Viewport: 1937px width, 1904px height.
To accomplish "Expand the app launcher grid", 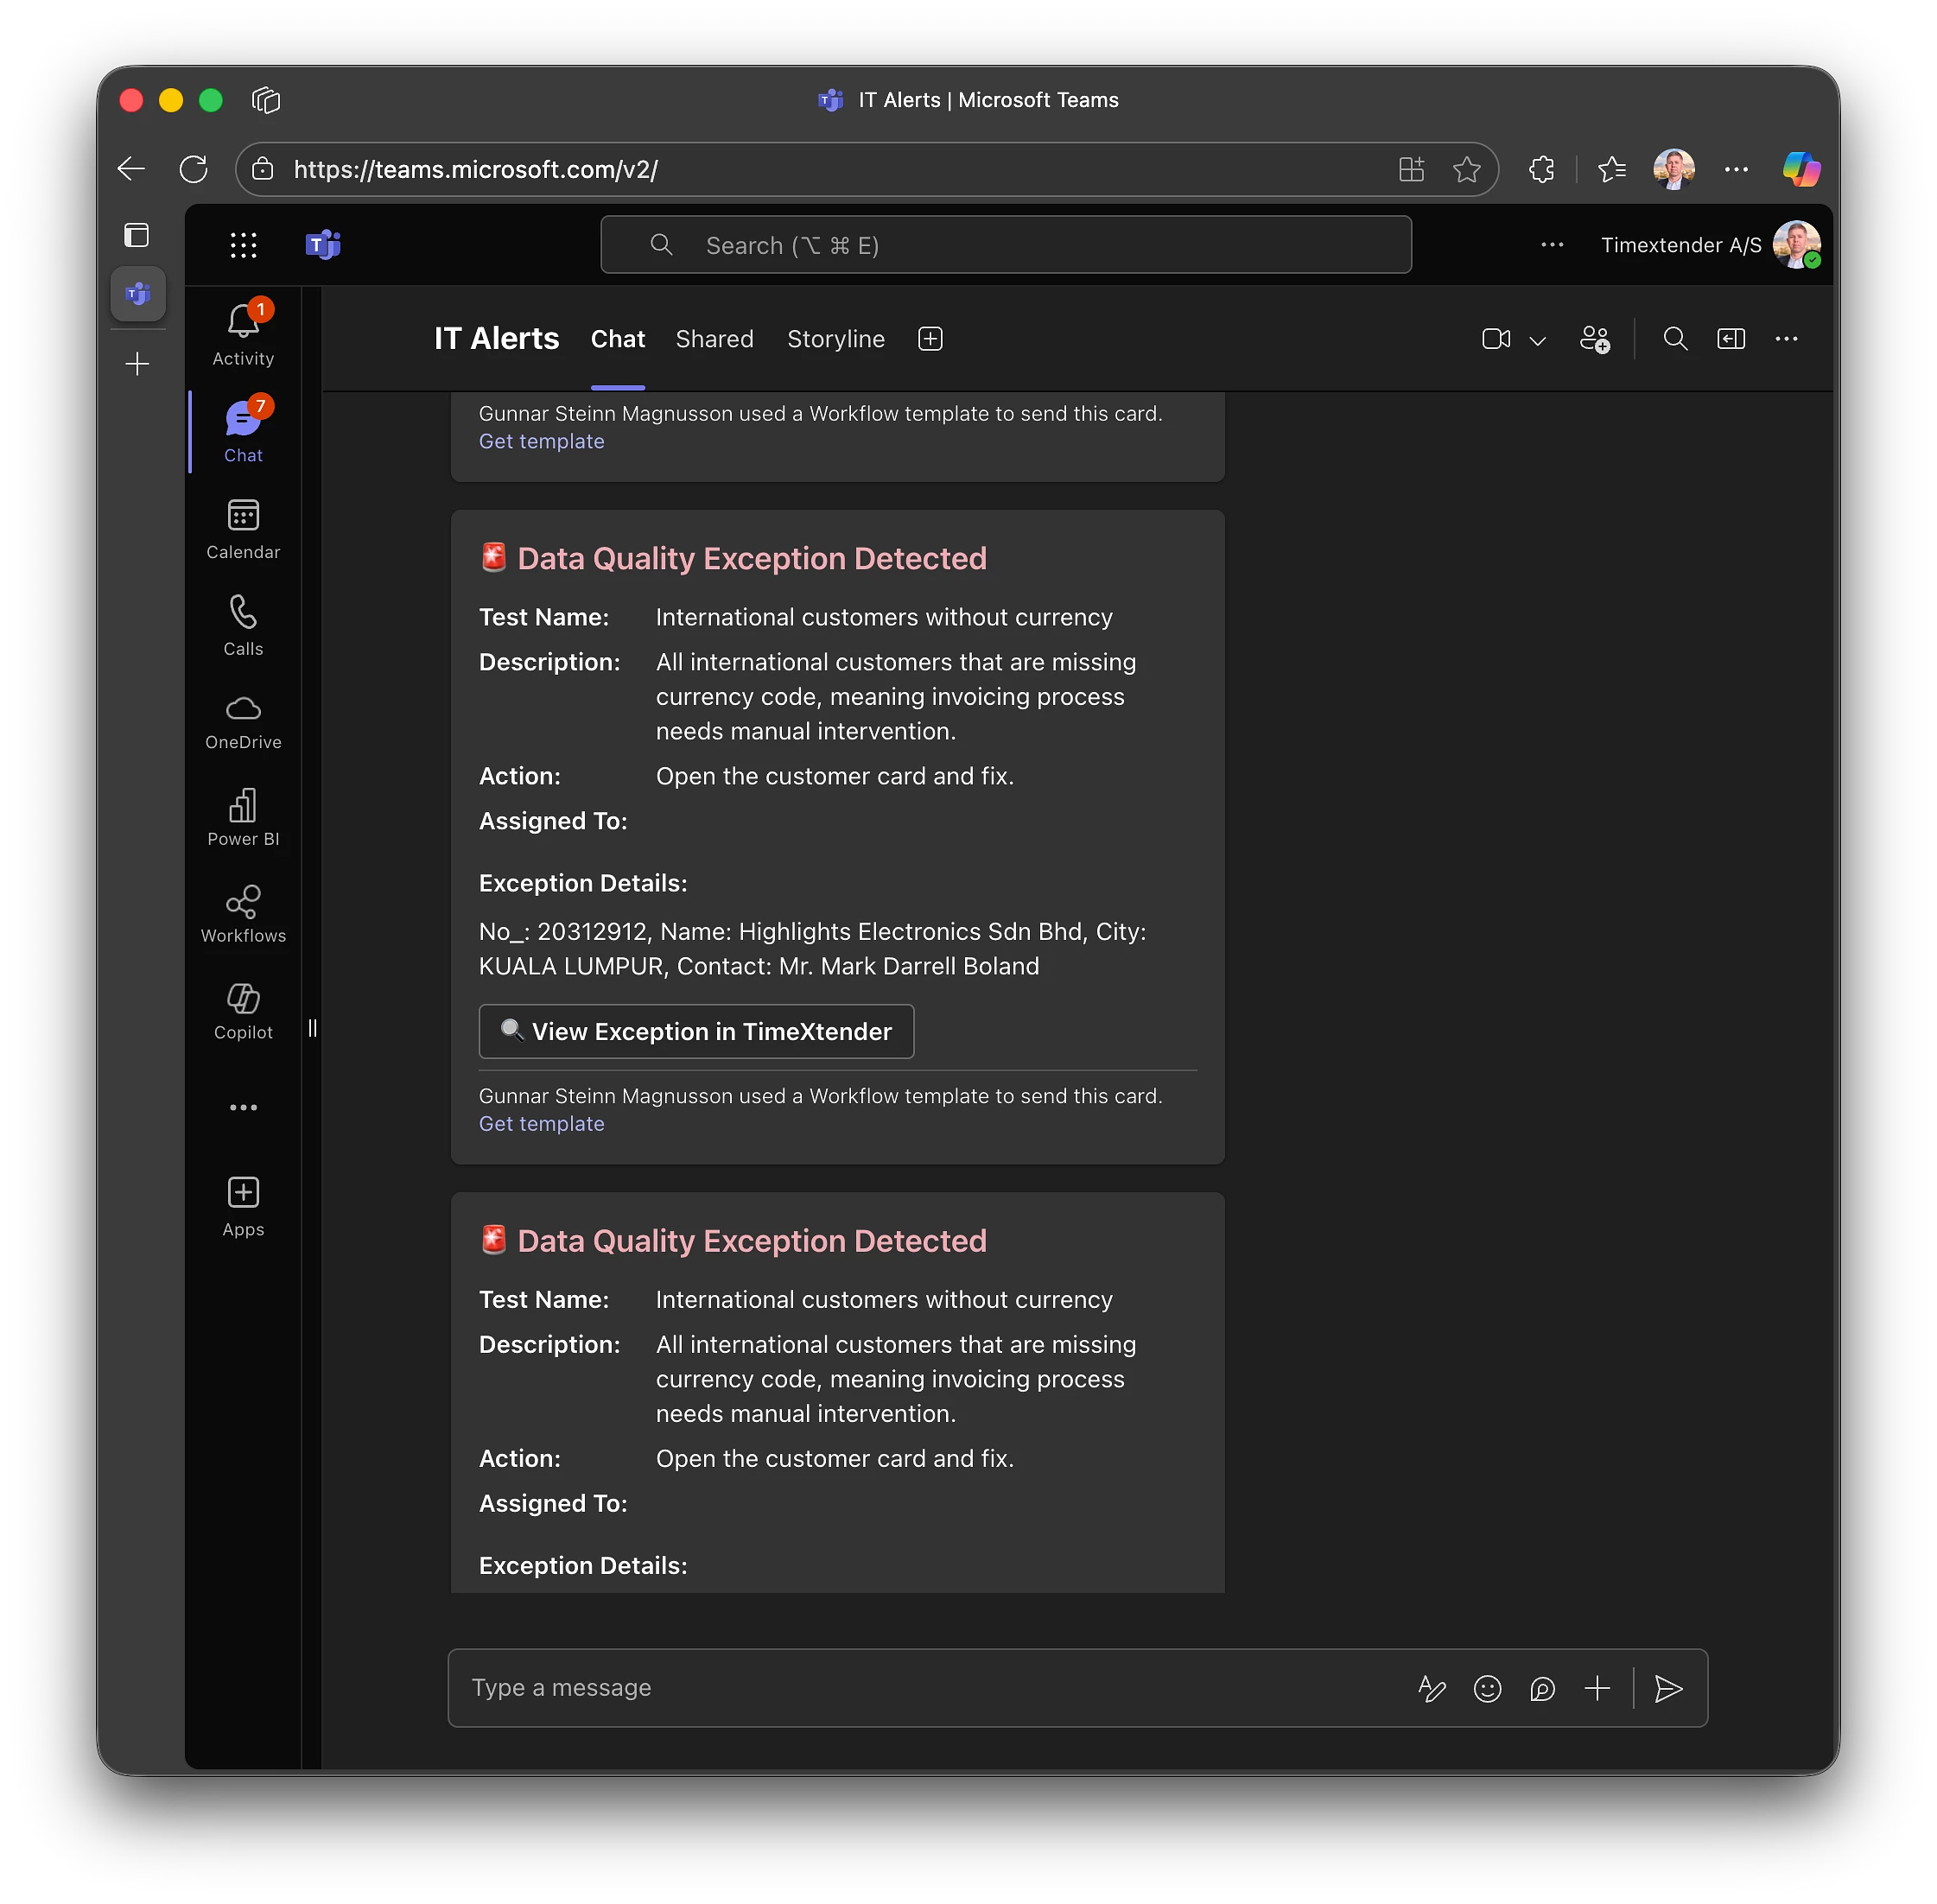I will (243, 245).
